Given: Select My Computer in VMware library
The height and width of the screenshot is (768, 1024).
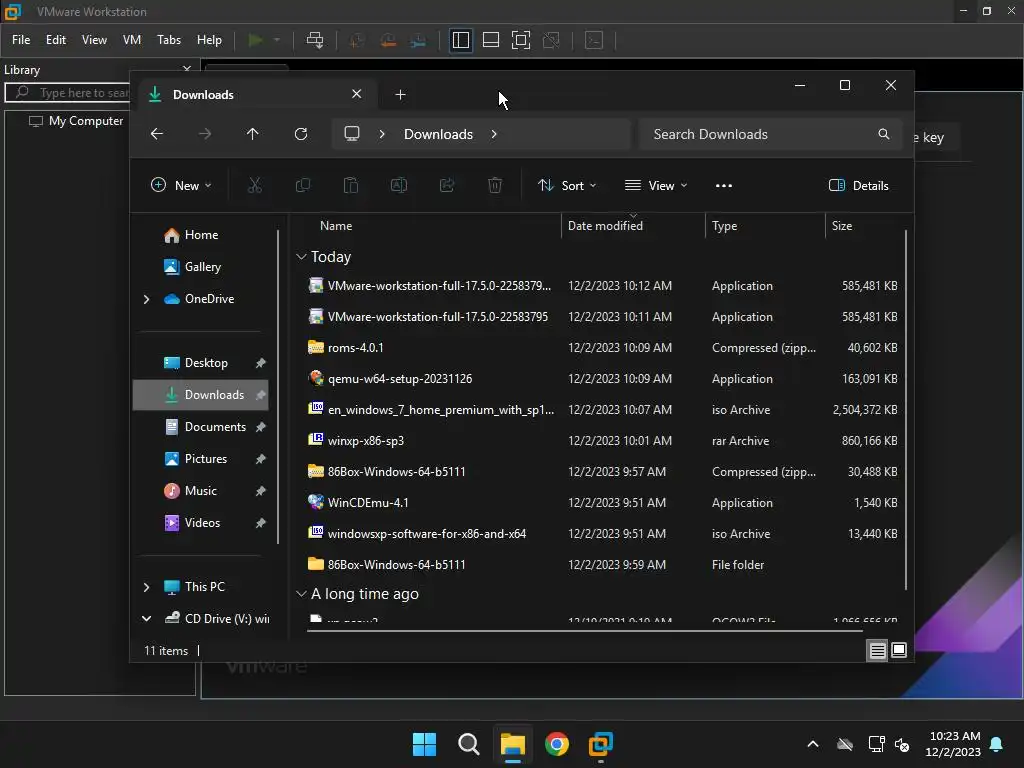Looking at the screenshot, I should click(76, 121).
